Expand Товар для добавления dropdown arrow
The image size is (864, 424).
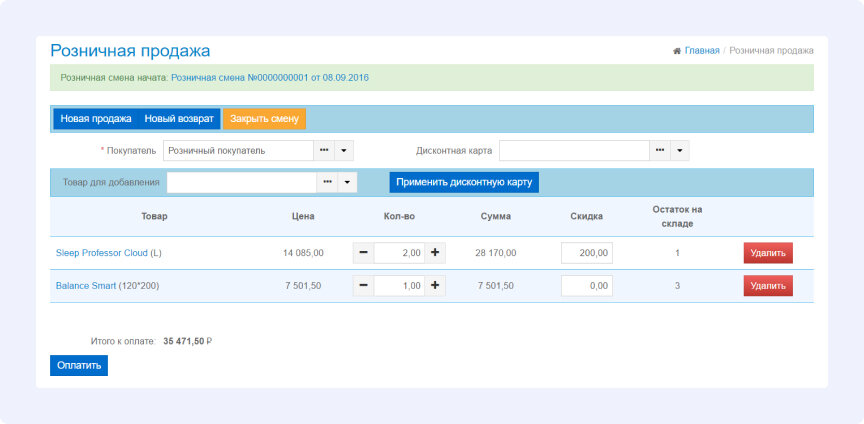pos(347,183)
